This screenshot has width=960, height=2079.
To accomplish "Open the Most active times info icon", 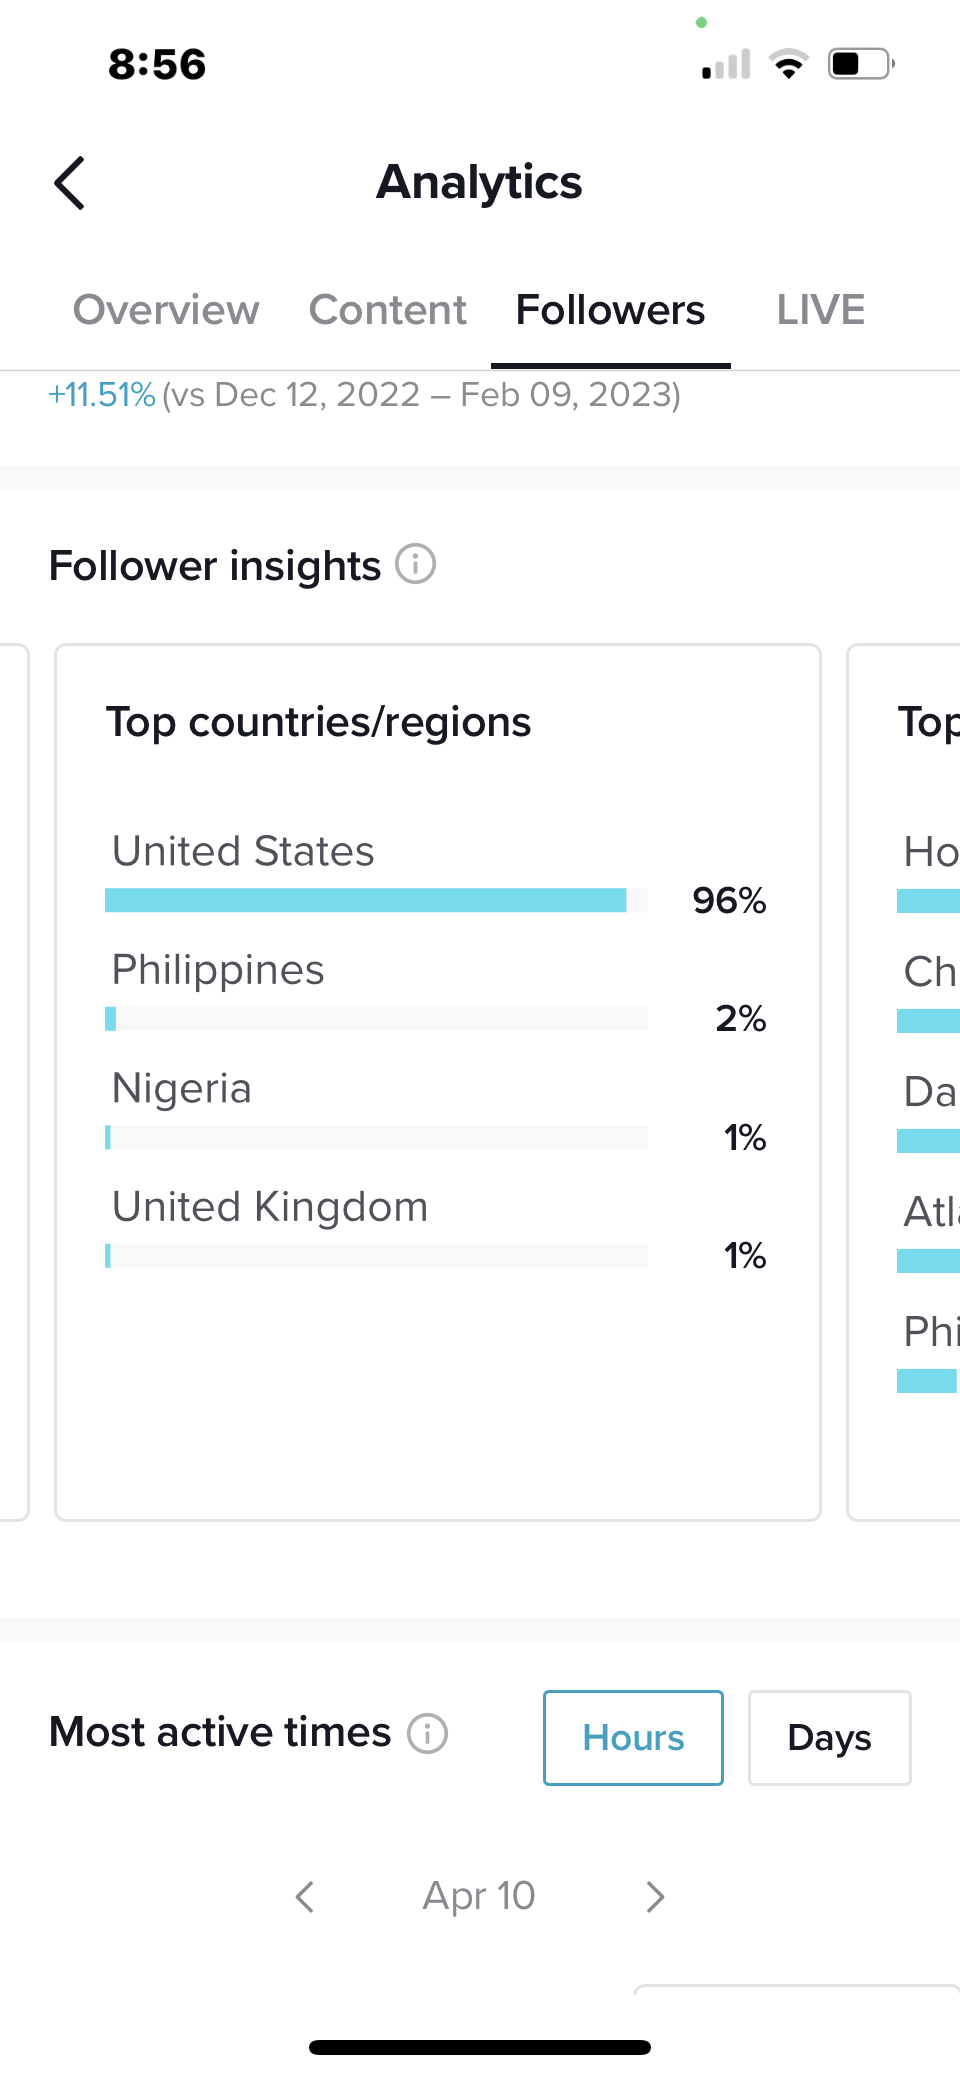I will (427, 1733).
